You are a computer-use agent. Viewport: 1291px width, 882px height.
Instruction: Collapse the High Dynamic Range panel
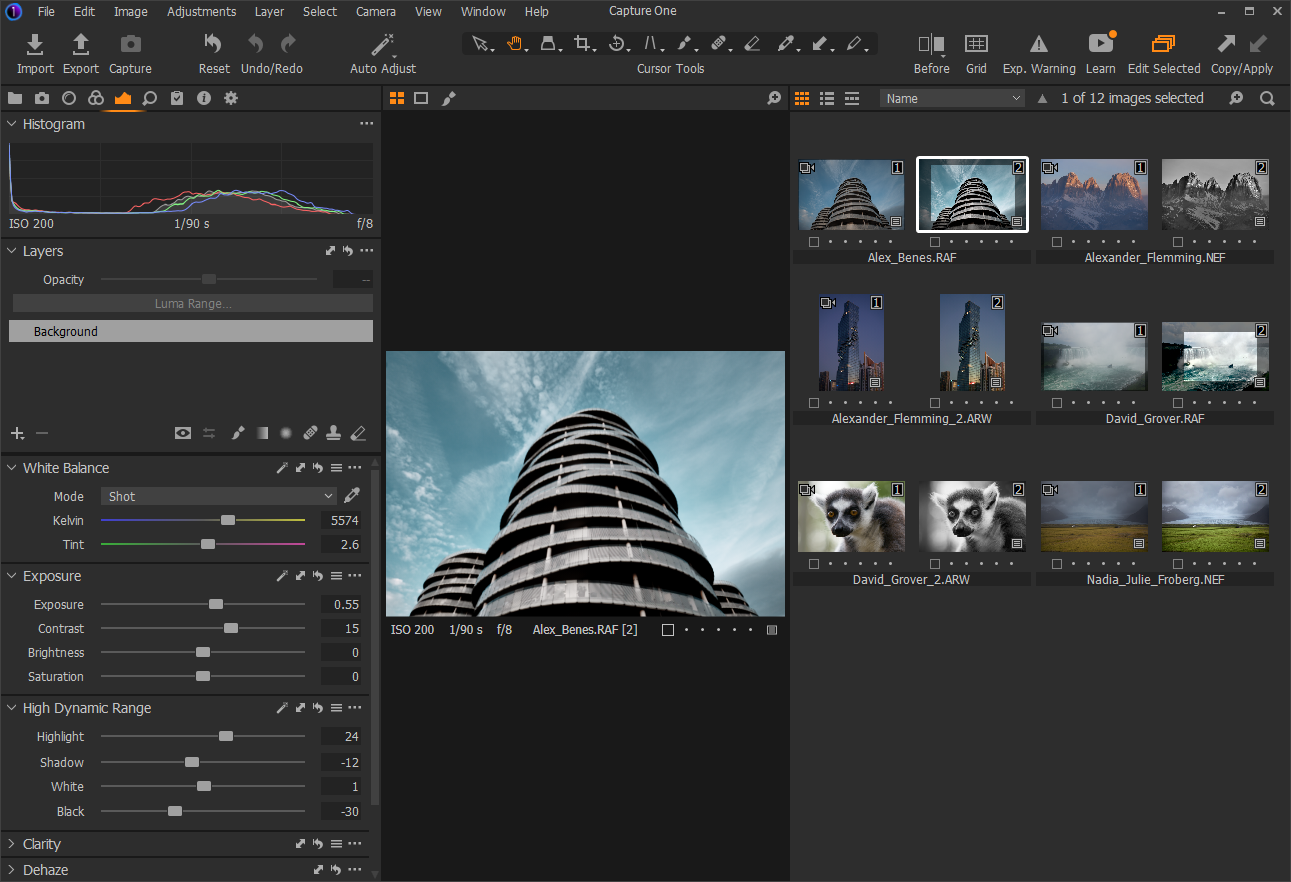coord(12,708)
